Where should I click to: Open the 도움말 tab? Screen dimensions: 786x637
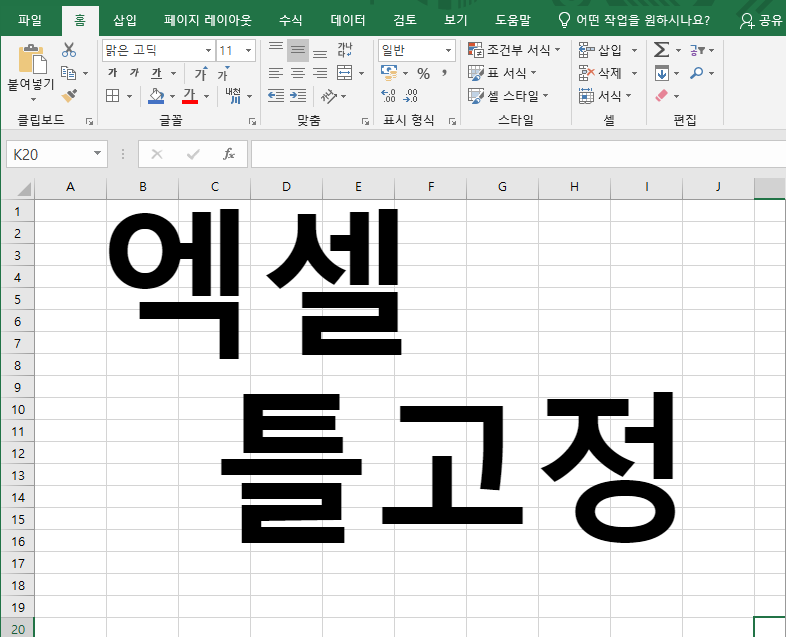tap(513, 20)
